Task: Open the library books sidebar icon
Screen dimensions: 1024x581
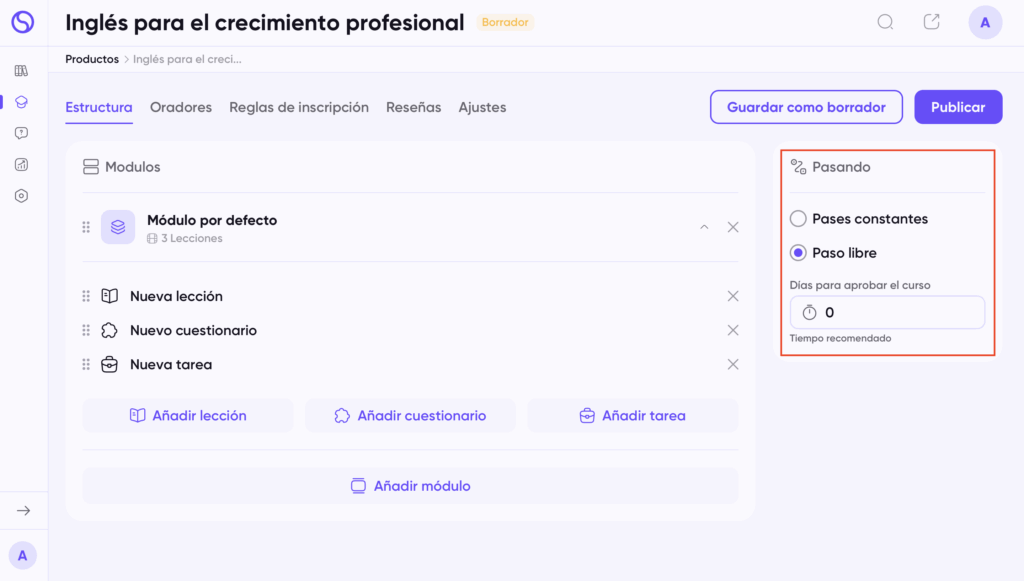Action: point(22,71)
